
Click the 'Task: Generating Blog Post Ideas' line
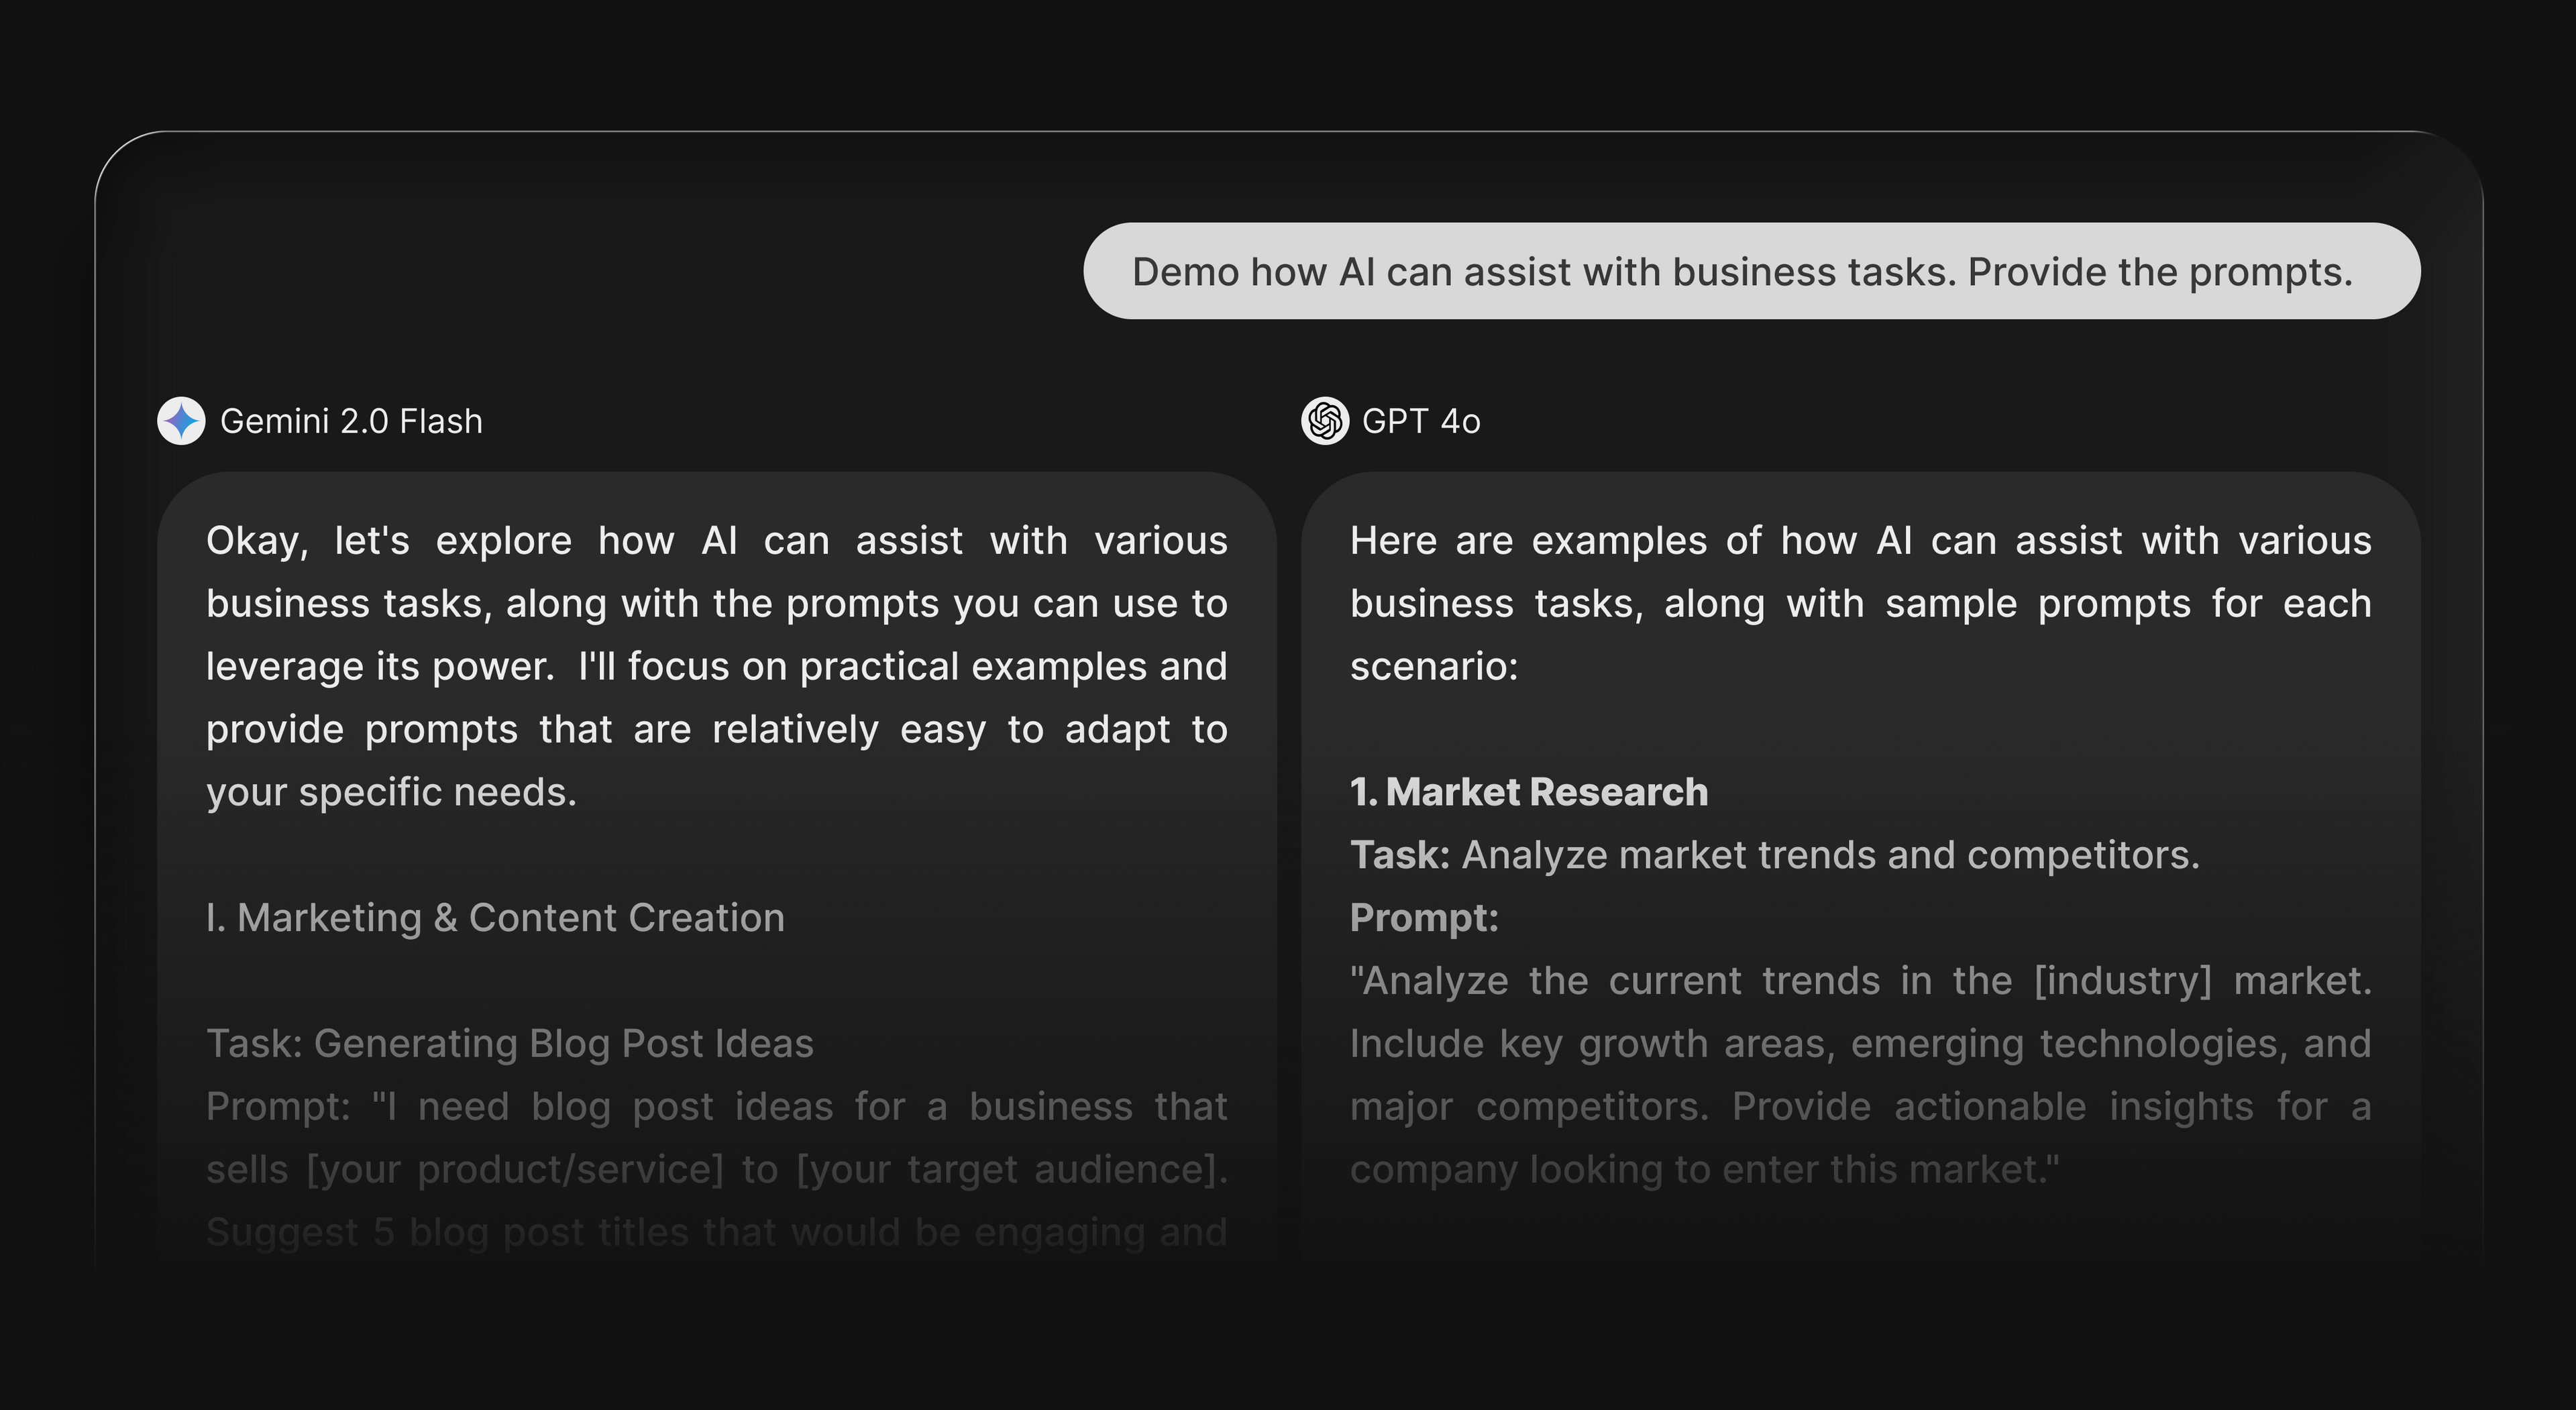(510, 1044)
